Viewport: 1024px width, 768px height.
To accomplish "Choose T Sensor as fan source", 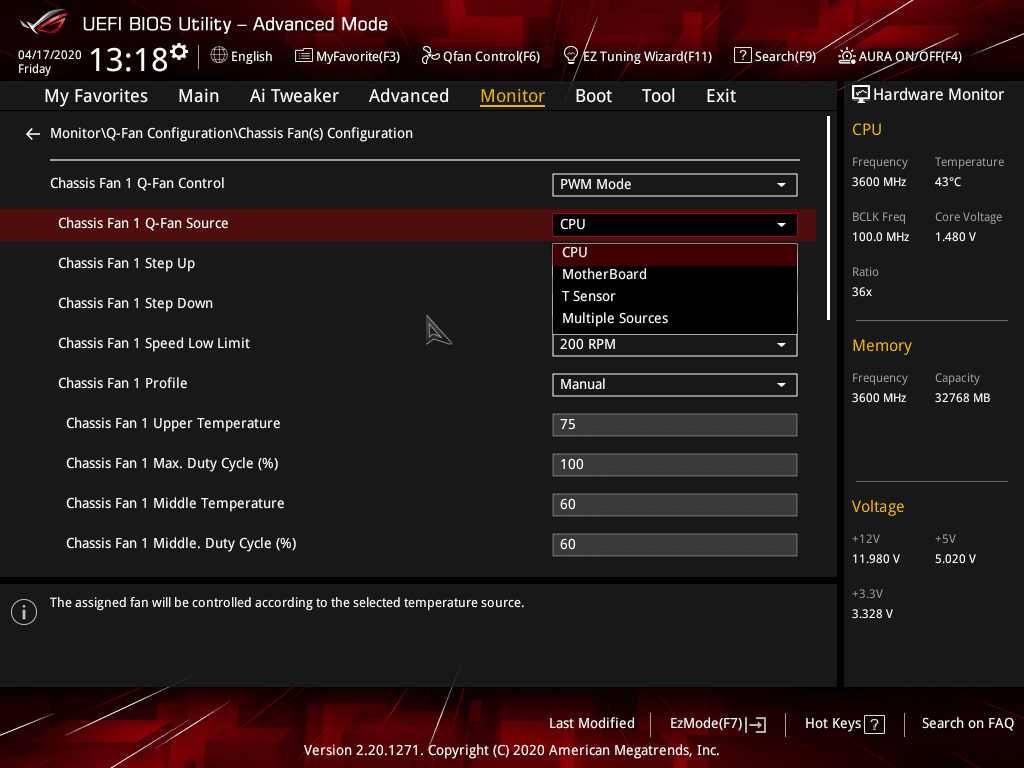I will tap(675, 296).
